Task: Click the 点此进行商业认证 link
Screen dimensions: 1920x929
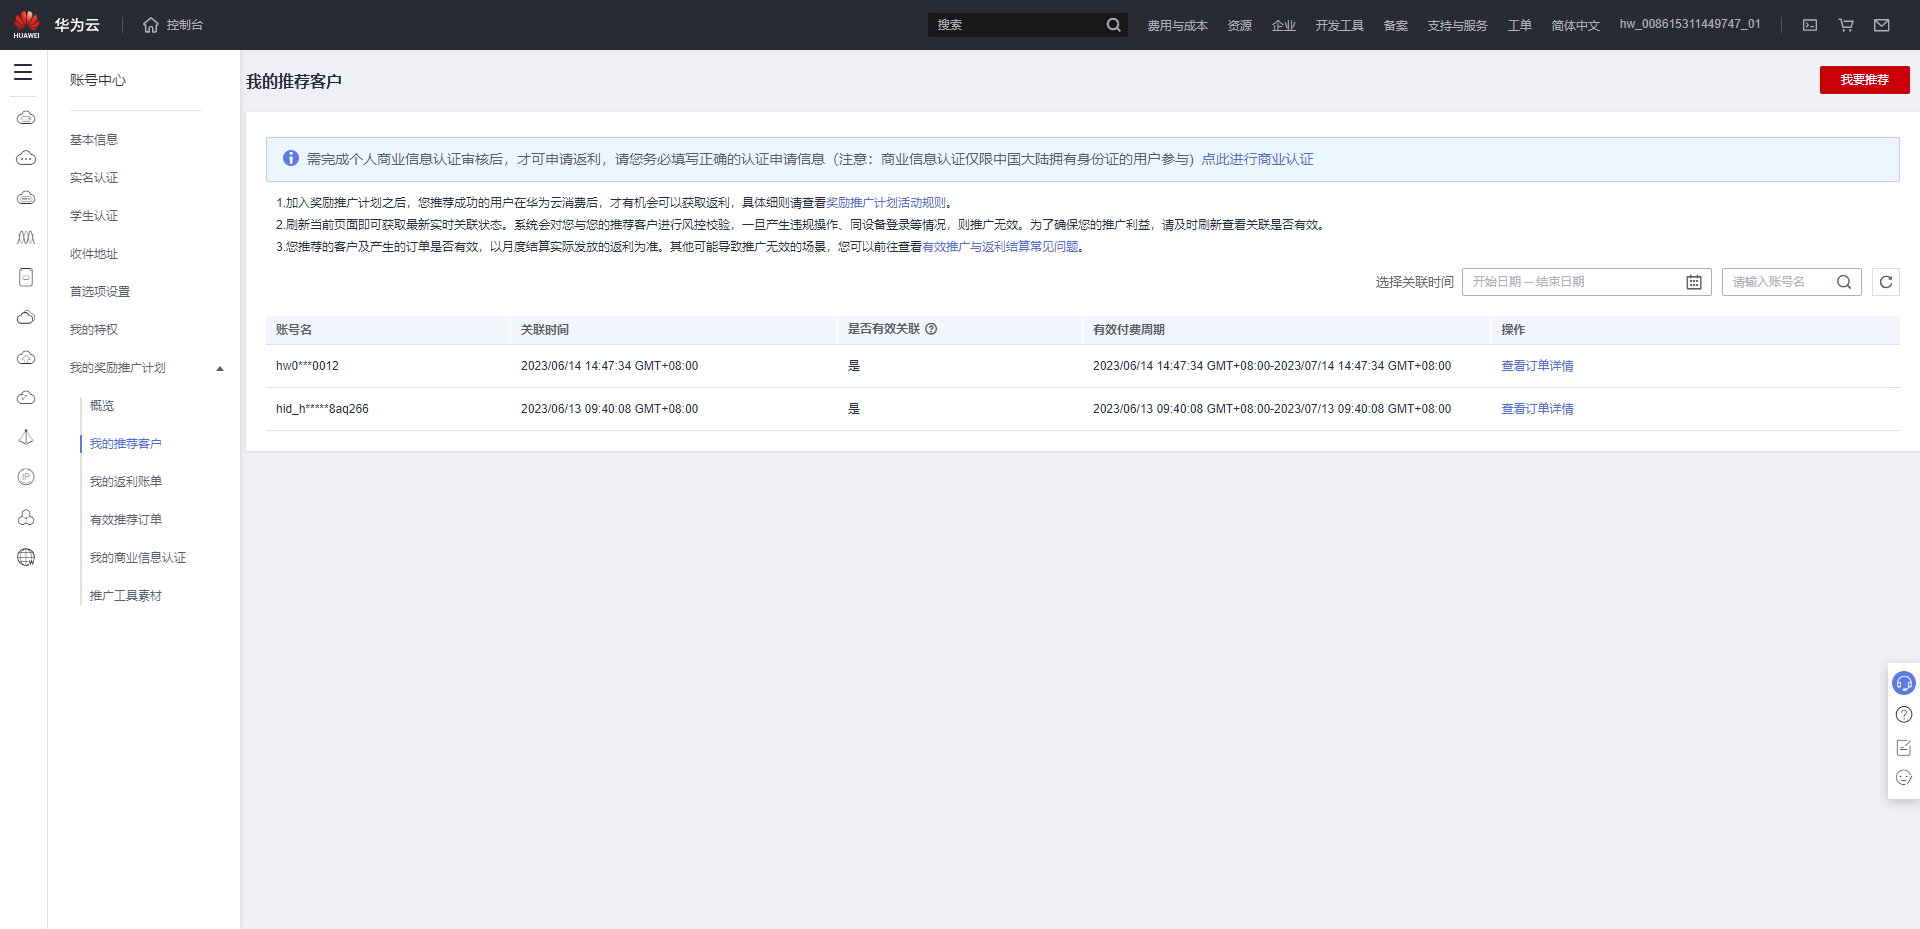Action: 1257,159
